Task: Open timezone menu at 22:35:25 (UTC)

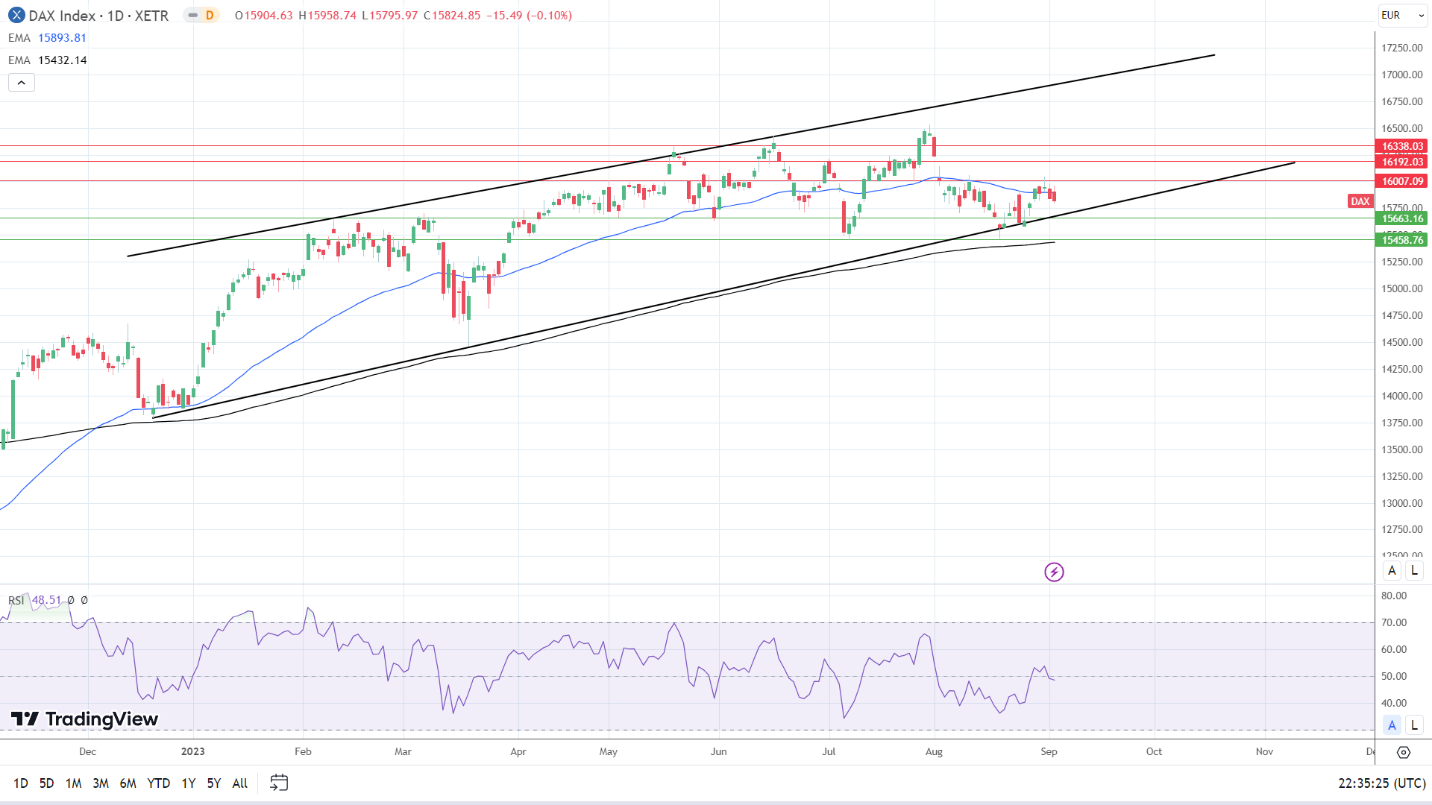Action: [1383, 783]
